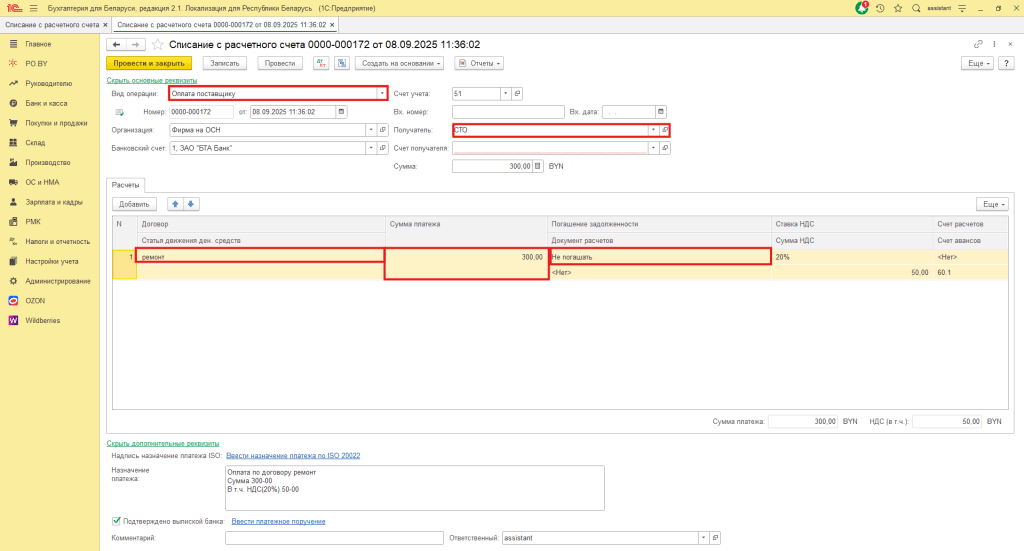Open the help question mark button

(x=1006, y=63)
